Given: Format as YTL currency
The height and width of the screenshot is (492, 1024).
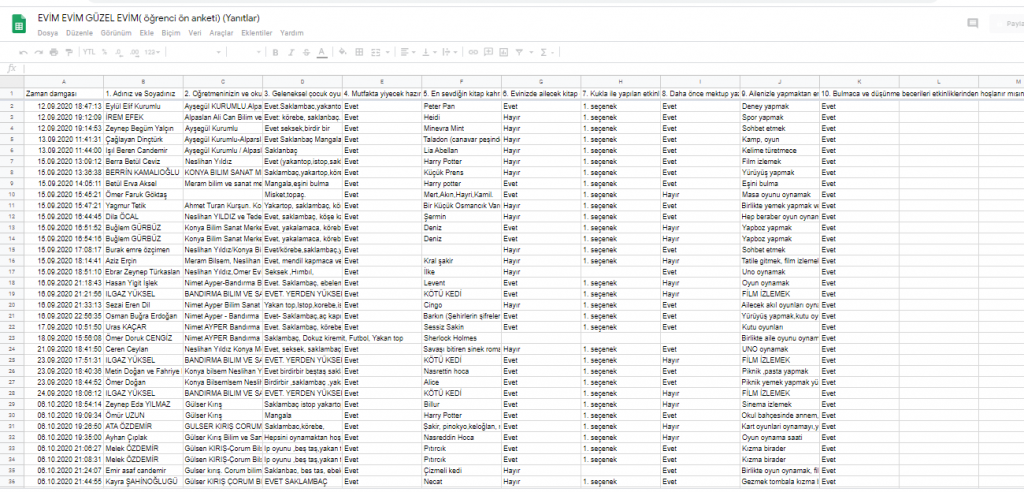Looking at the screenshot, I should pos(89,51).
